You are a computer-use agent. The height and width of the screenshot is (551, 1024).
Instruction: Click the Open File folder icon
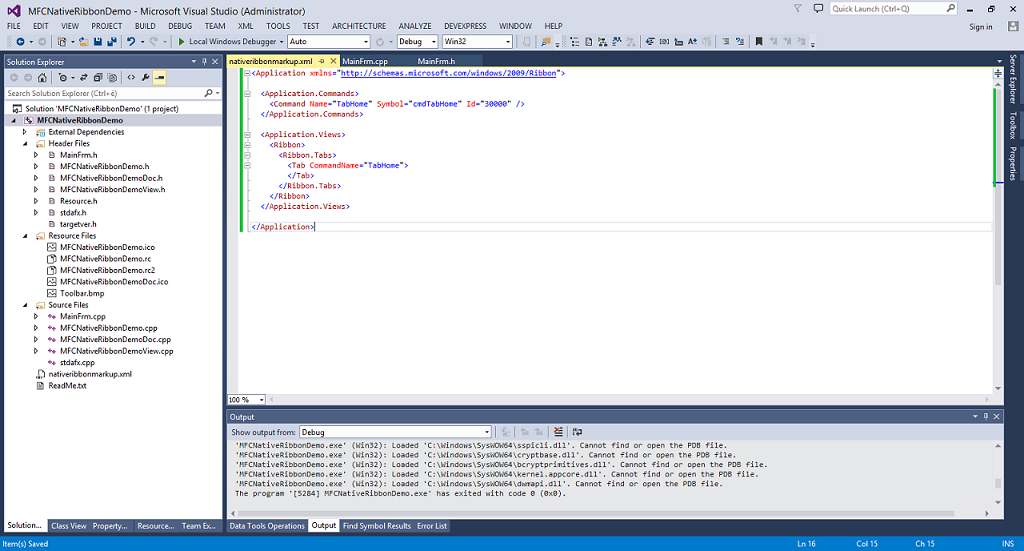84,42
